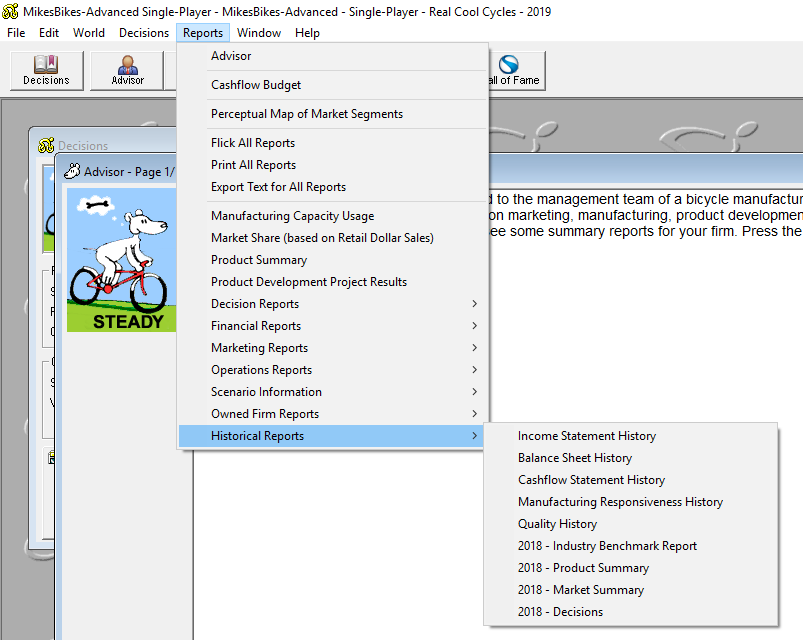Click the Advisor window dog icon
This screenshot has width=803, height=640.
[72, 172]
